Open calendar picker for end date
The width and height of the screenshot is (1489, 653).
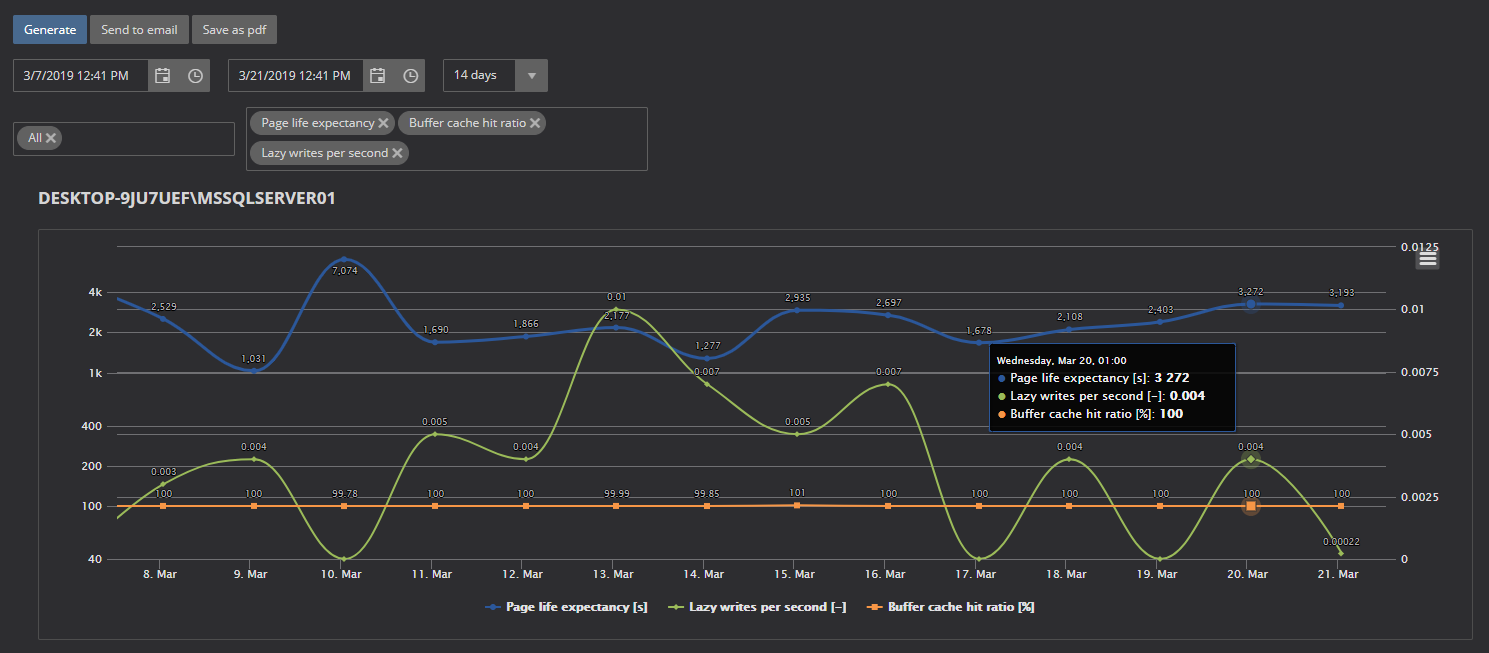(x=378, y=76)
